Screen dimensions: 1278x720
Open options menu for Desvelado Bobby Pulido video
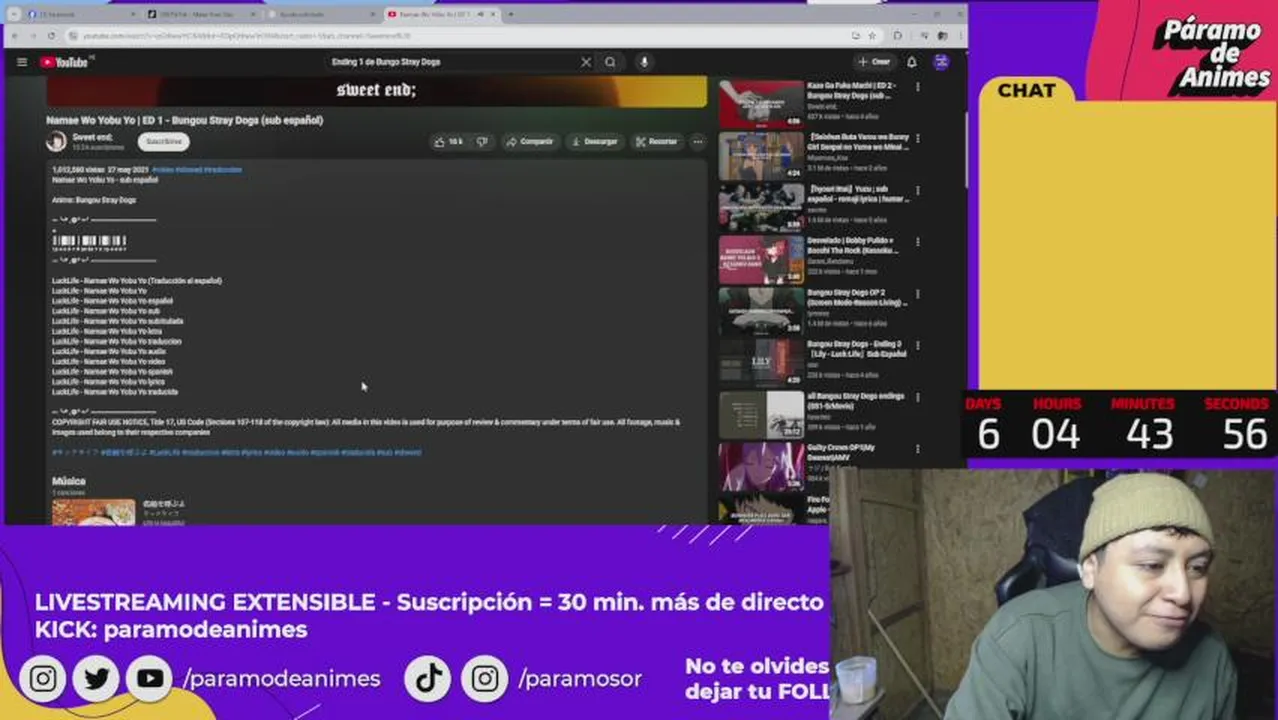pyautogui.click(x=918, y=242)
